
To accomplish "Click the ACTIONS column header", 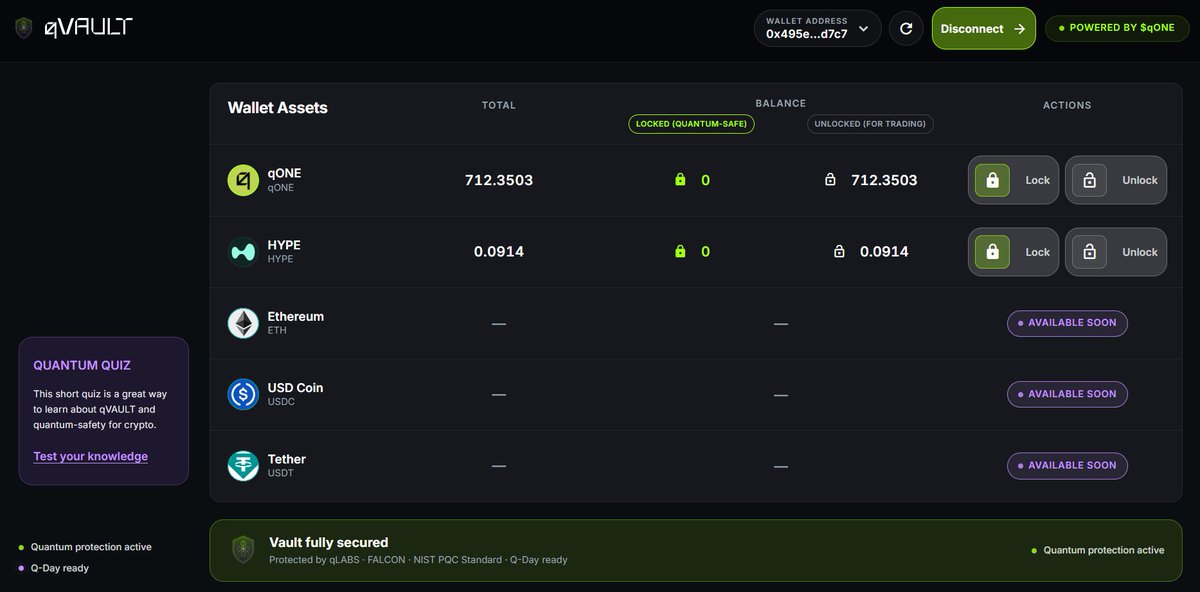I will click(1067, 105).
